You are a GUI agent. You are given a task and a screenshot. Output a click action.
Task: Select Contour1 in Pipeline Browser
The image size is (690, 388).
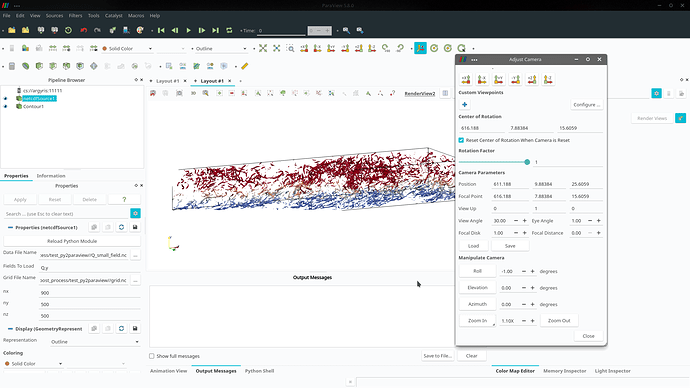click(33, 106)
